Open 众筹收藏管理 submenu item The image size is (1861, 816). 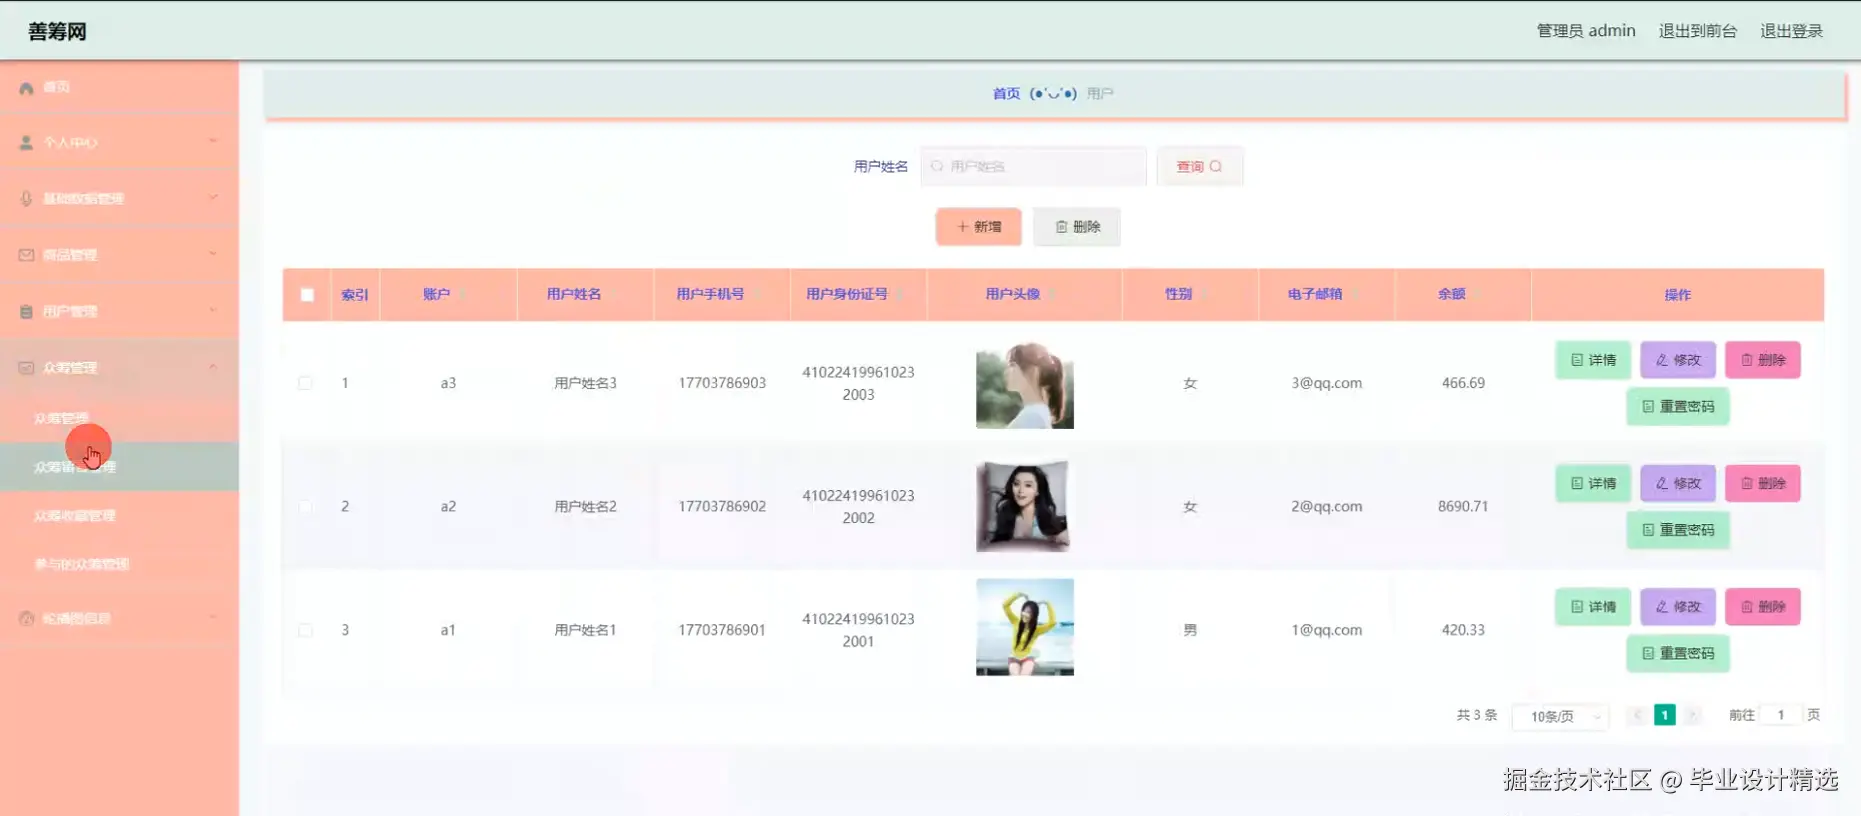119,516
